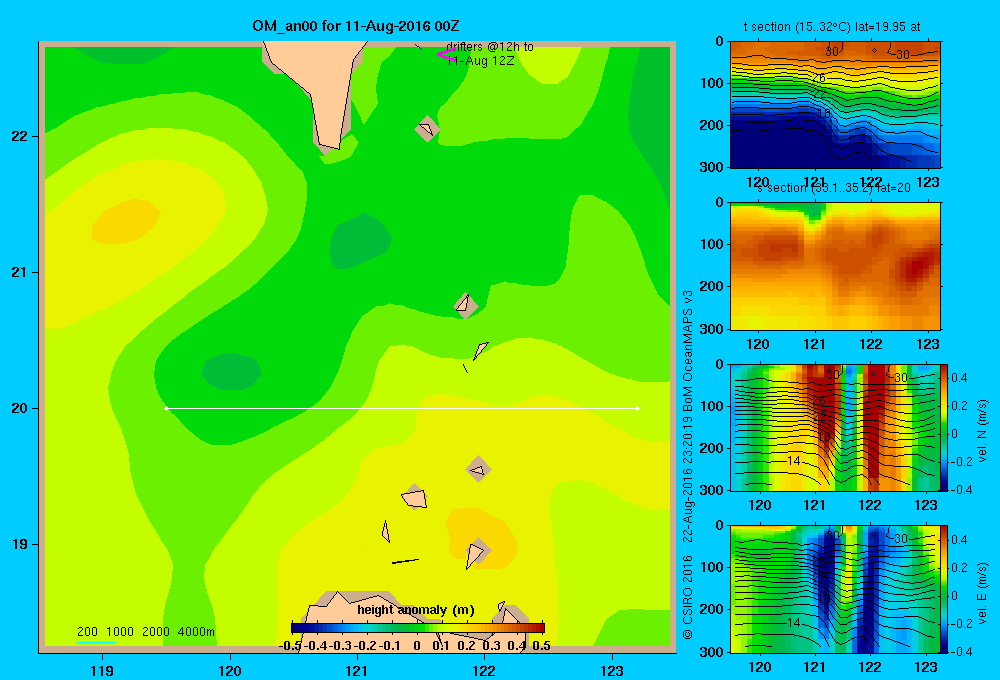Click the vel. N colorbar strip
The height and width of the screenshot is (680, 1000).
[x=944, y=427]
